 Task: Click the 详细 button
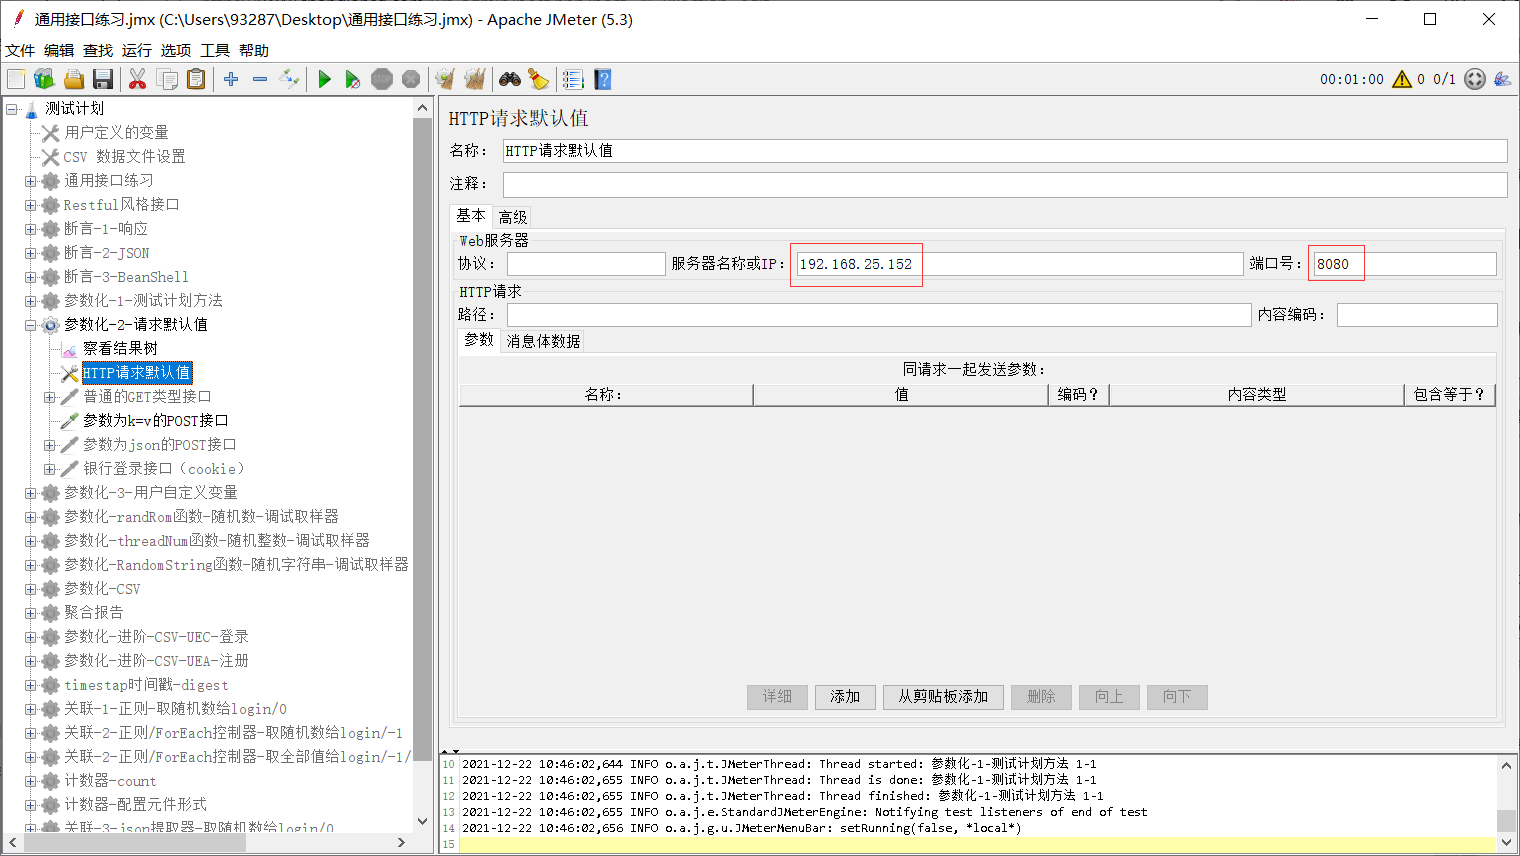click(777, 697)
